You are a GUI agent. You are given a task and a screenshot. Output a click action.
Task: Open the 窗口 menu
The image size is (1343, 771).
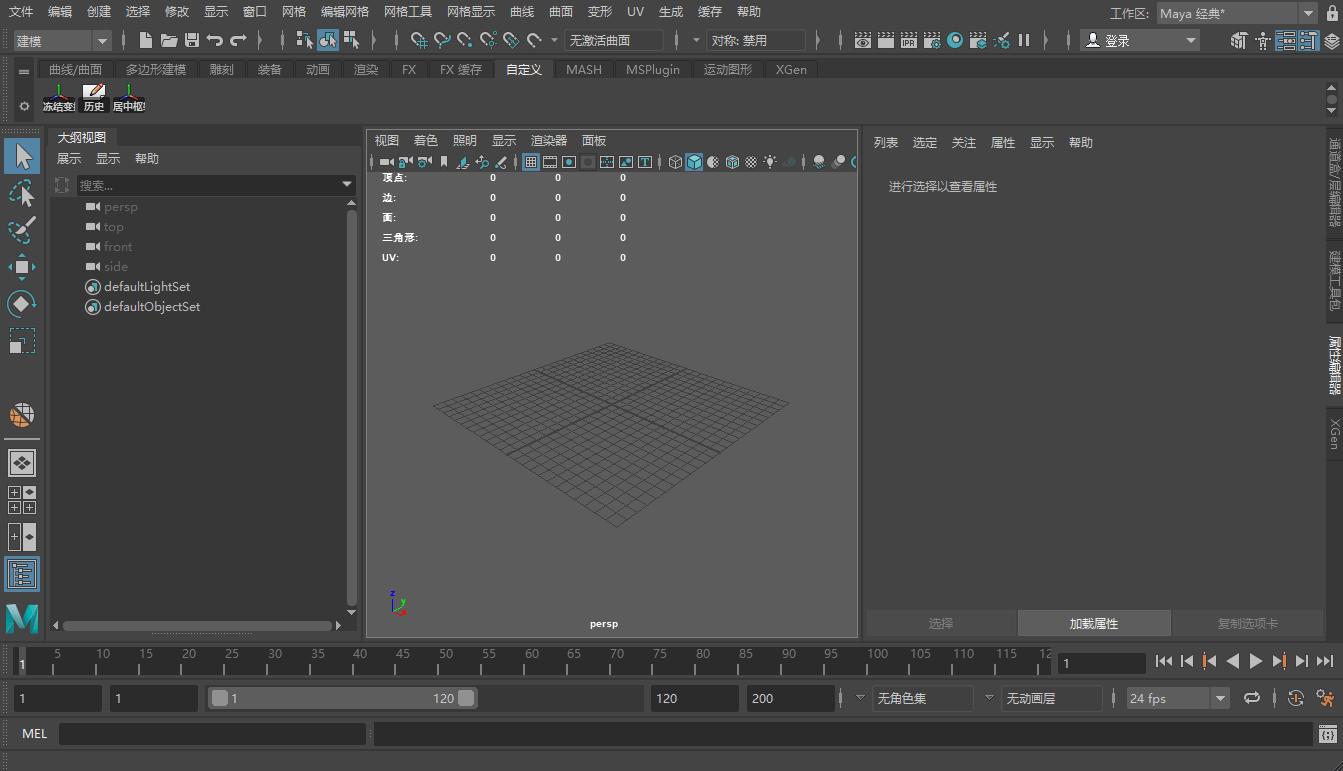(254, 11)
